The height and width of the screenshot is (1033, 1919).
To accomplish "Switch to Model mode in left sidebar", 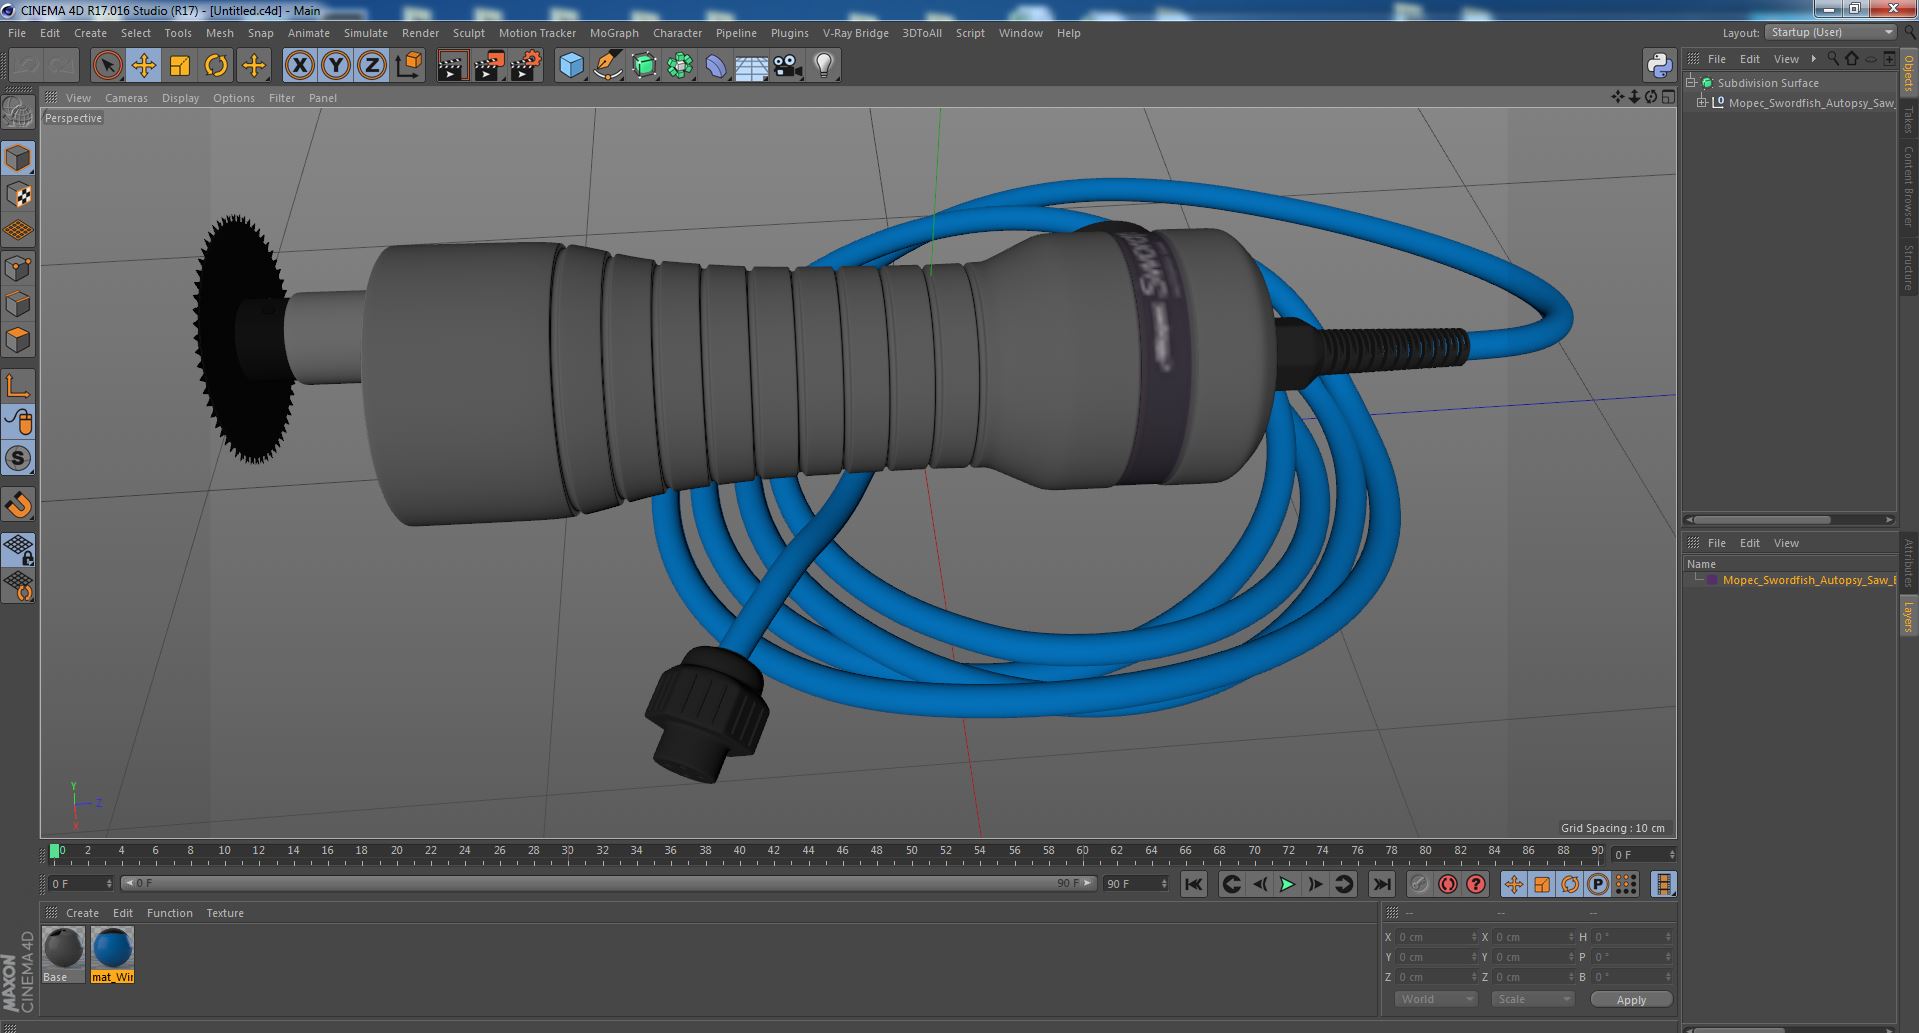I will [x=18, y=158].
